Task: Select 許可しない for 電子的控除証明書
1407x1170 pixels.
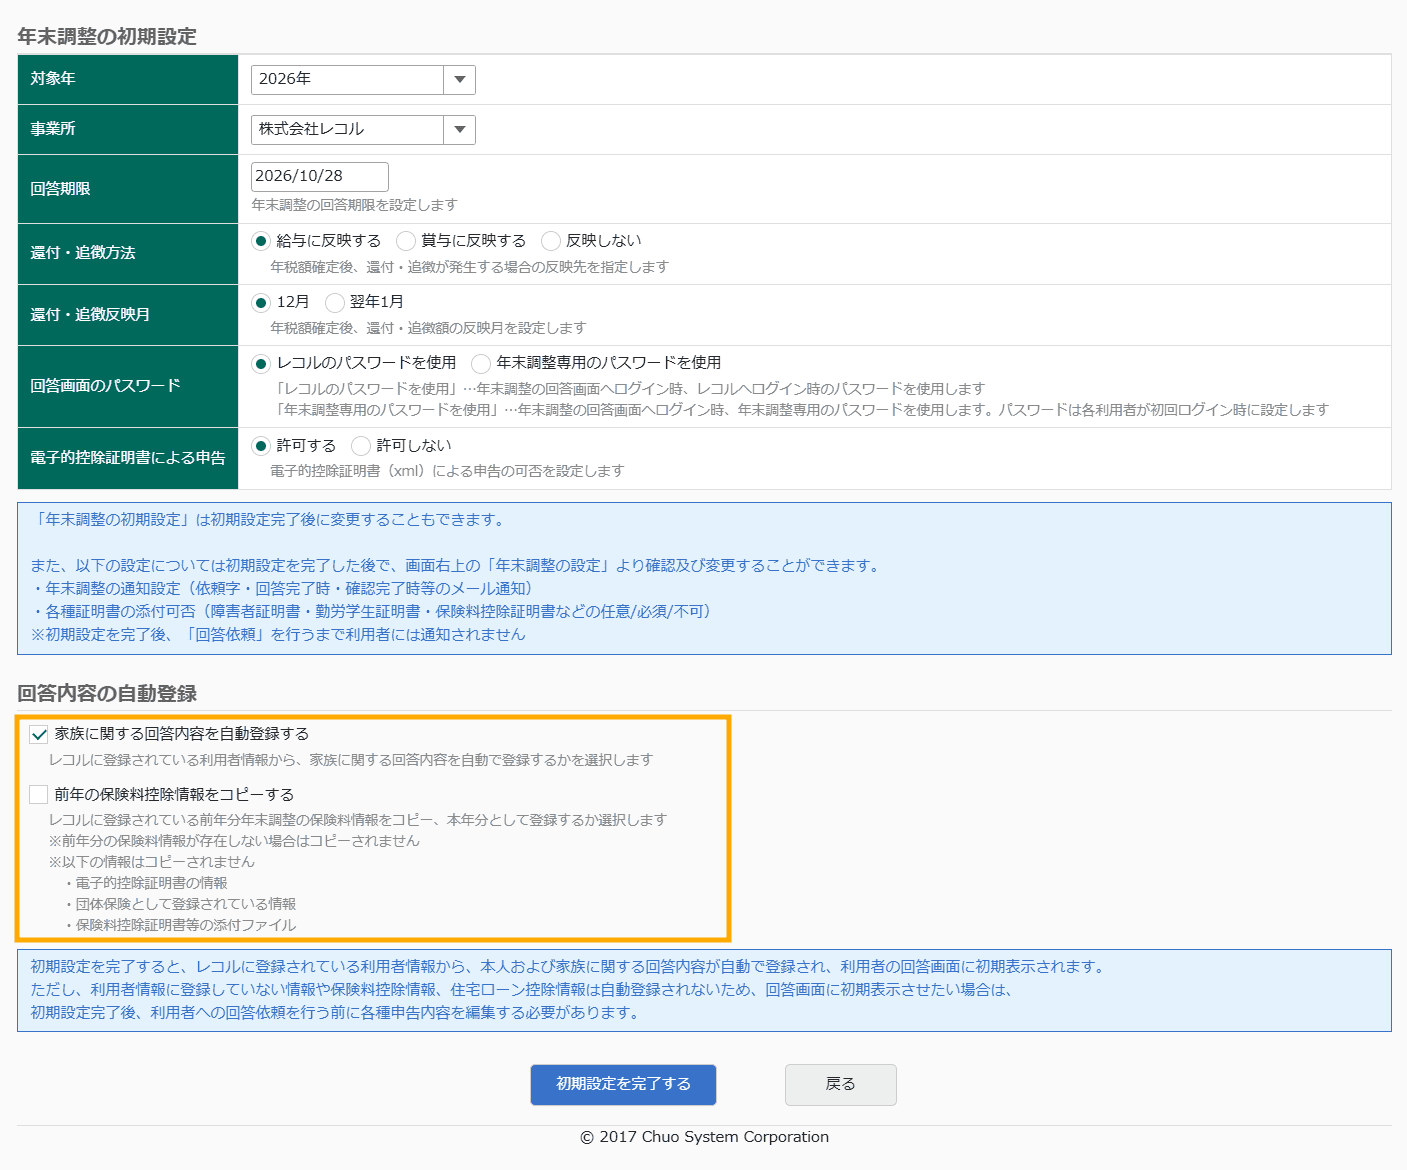Action: tap(361, 446)
